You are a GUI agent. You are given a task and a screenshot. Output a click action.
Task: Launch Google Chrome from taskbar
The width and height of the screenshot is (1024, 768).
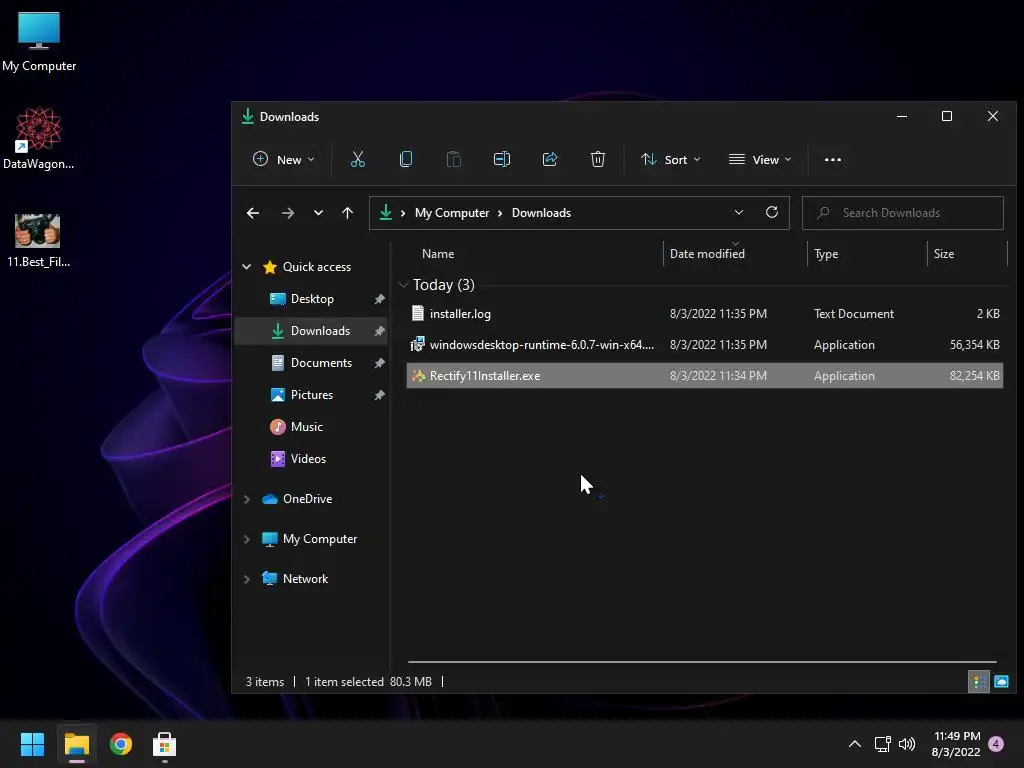pyautogui.click(x=121, y=744)
